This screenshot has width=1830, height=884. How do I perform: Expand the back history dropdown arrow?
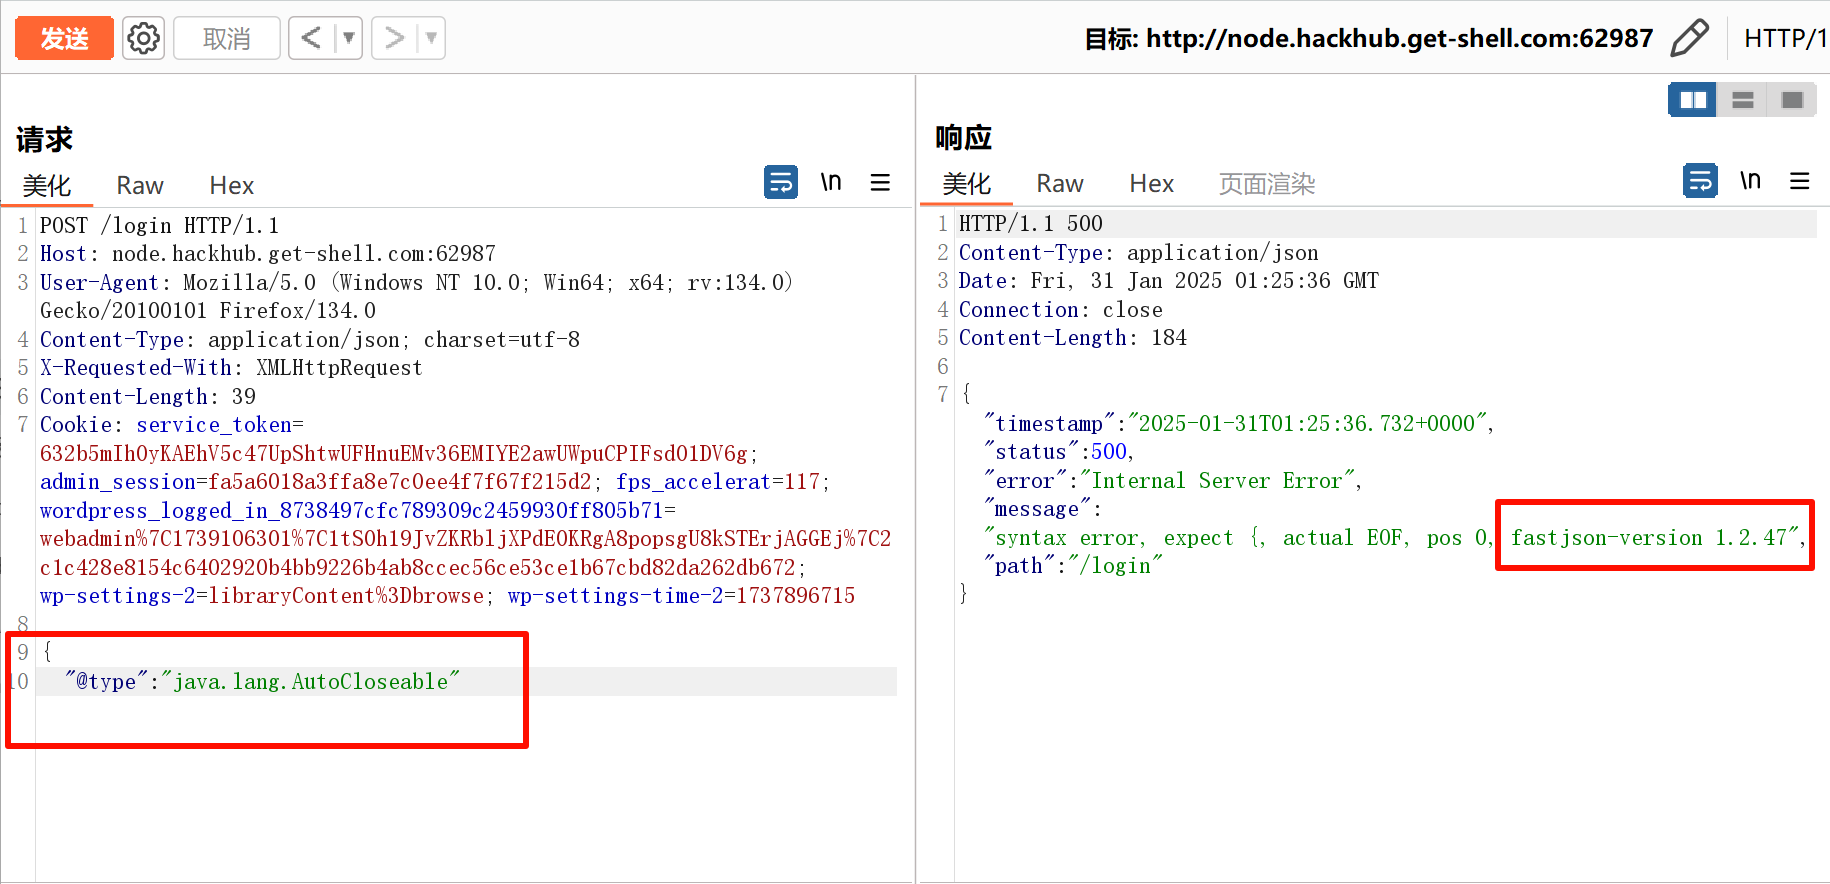pyautogui.click(x=349, y=39)
